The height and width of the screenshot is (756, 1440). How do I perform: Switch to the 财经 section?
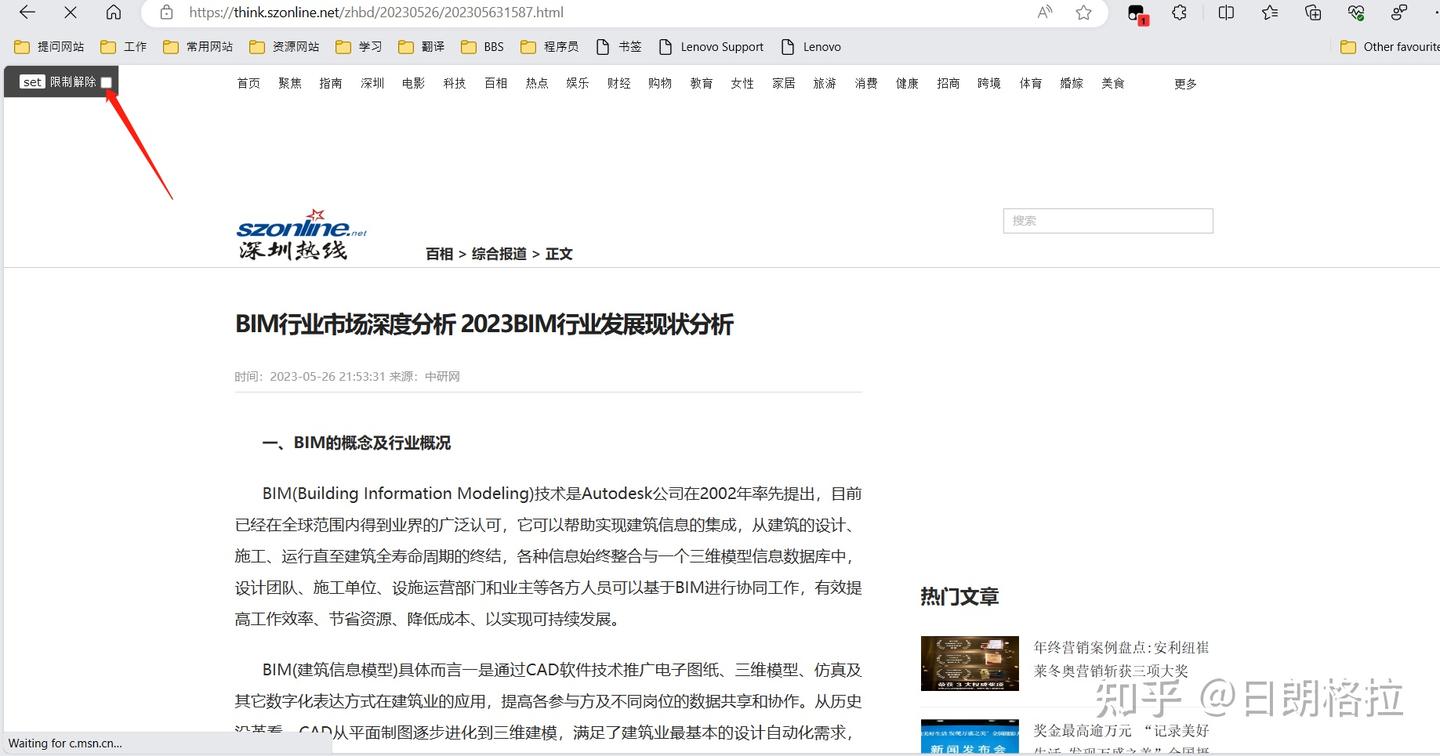tap(618, 83)
